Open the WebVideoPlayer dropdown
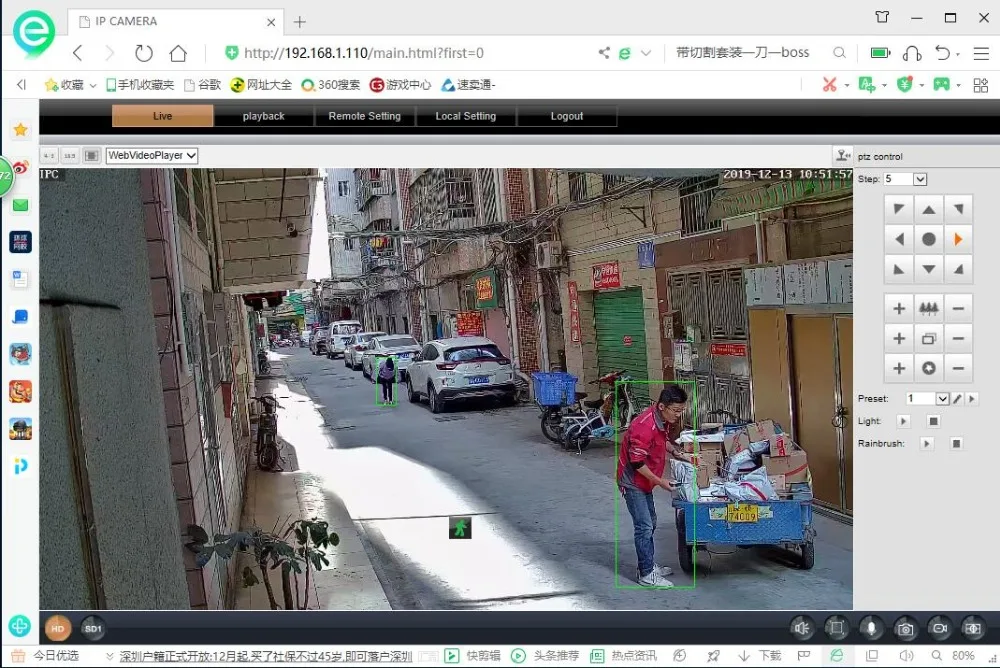 [152, 155]
